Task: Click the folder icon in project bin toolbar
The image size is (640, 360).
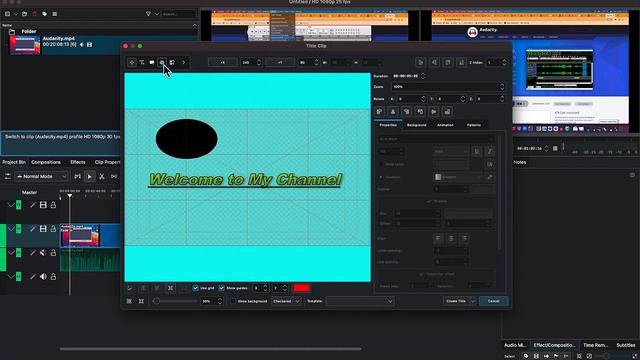Action: click(24, 14)
